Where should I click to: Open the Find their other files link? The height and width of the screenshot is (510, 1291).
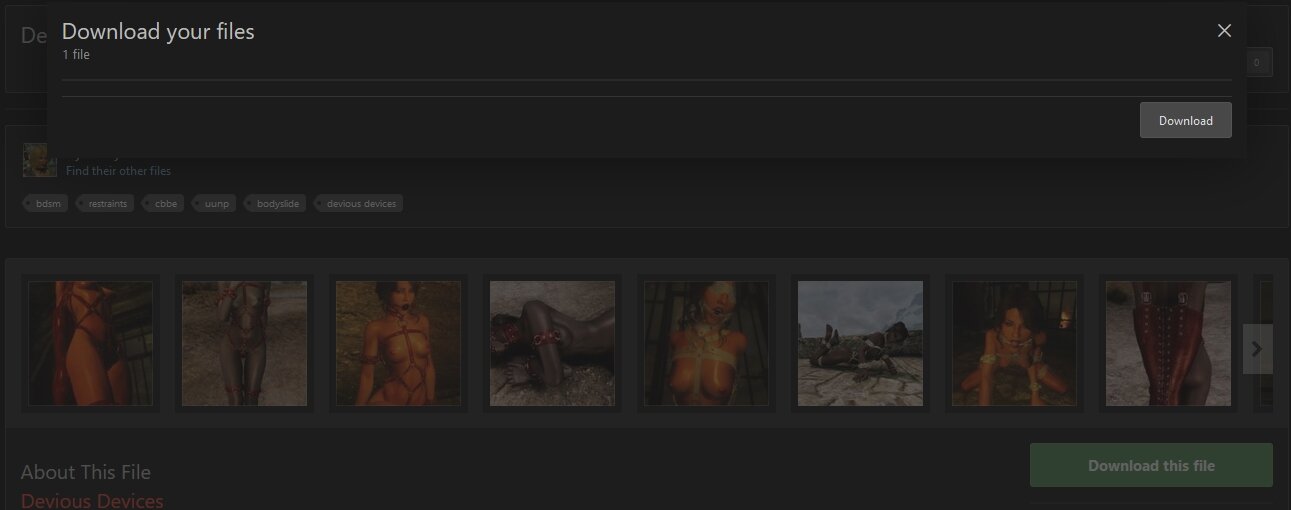118,171
